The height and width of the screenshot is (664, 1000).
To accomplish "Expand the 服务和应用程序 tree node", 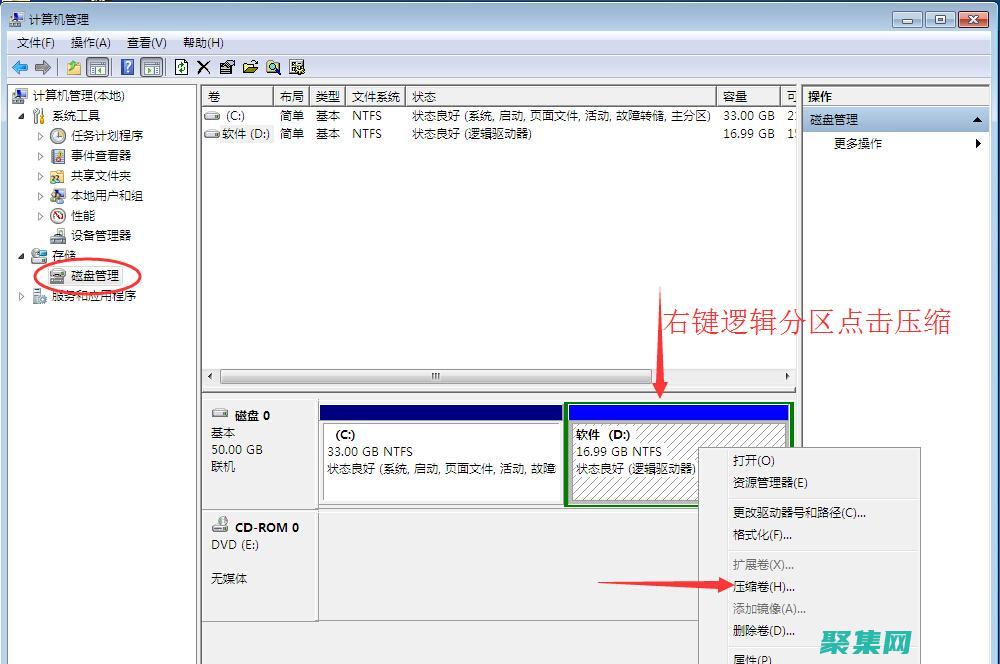I will tap(23, 296).
